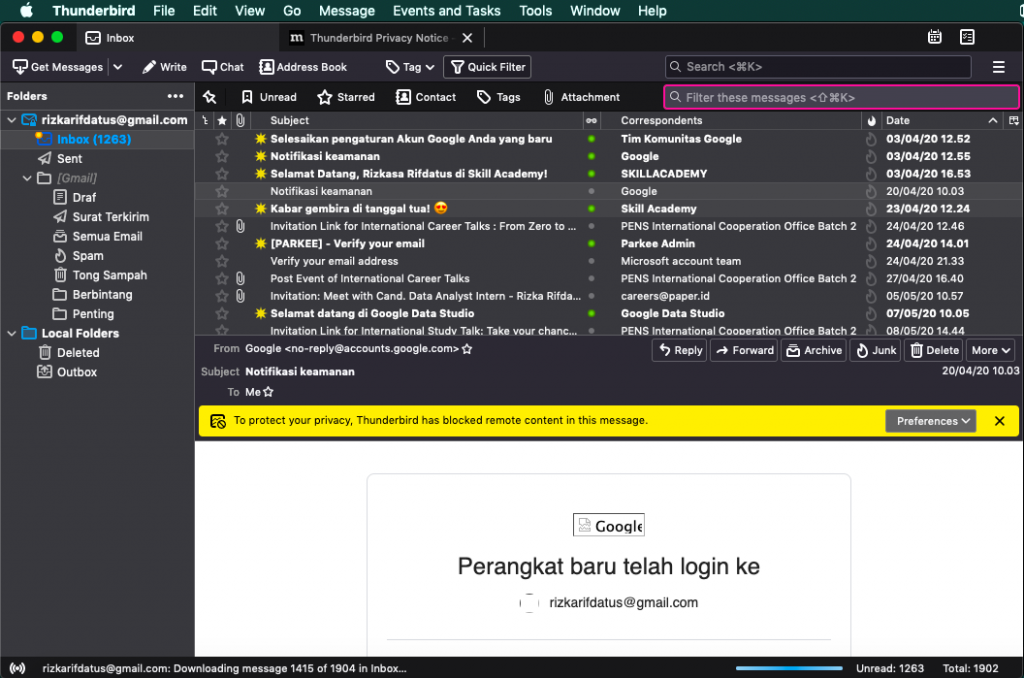Click the Filter these messages field
1024x678 pixels.
pos(841,97)
